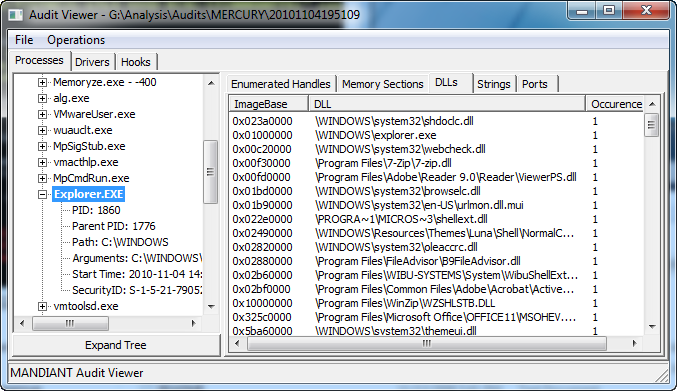677x391 pixels.
Task: Click the tree pane horizontal scrollbar thumb
Action: point(70,323)
